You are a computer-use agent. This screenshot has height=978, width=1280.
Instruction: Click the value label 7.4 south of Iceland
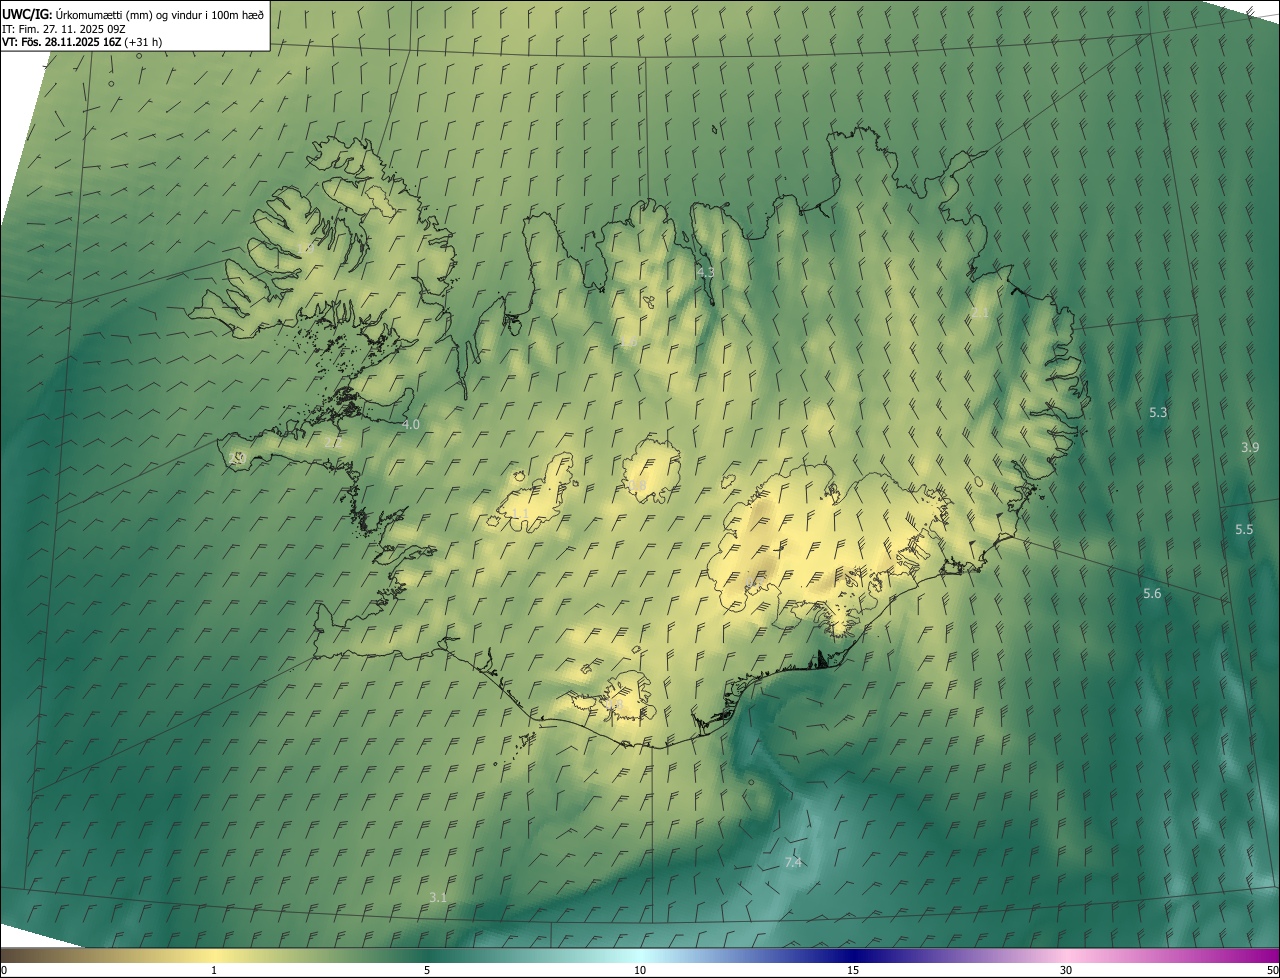[793, 861]
